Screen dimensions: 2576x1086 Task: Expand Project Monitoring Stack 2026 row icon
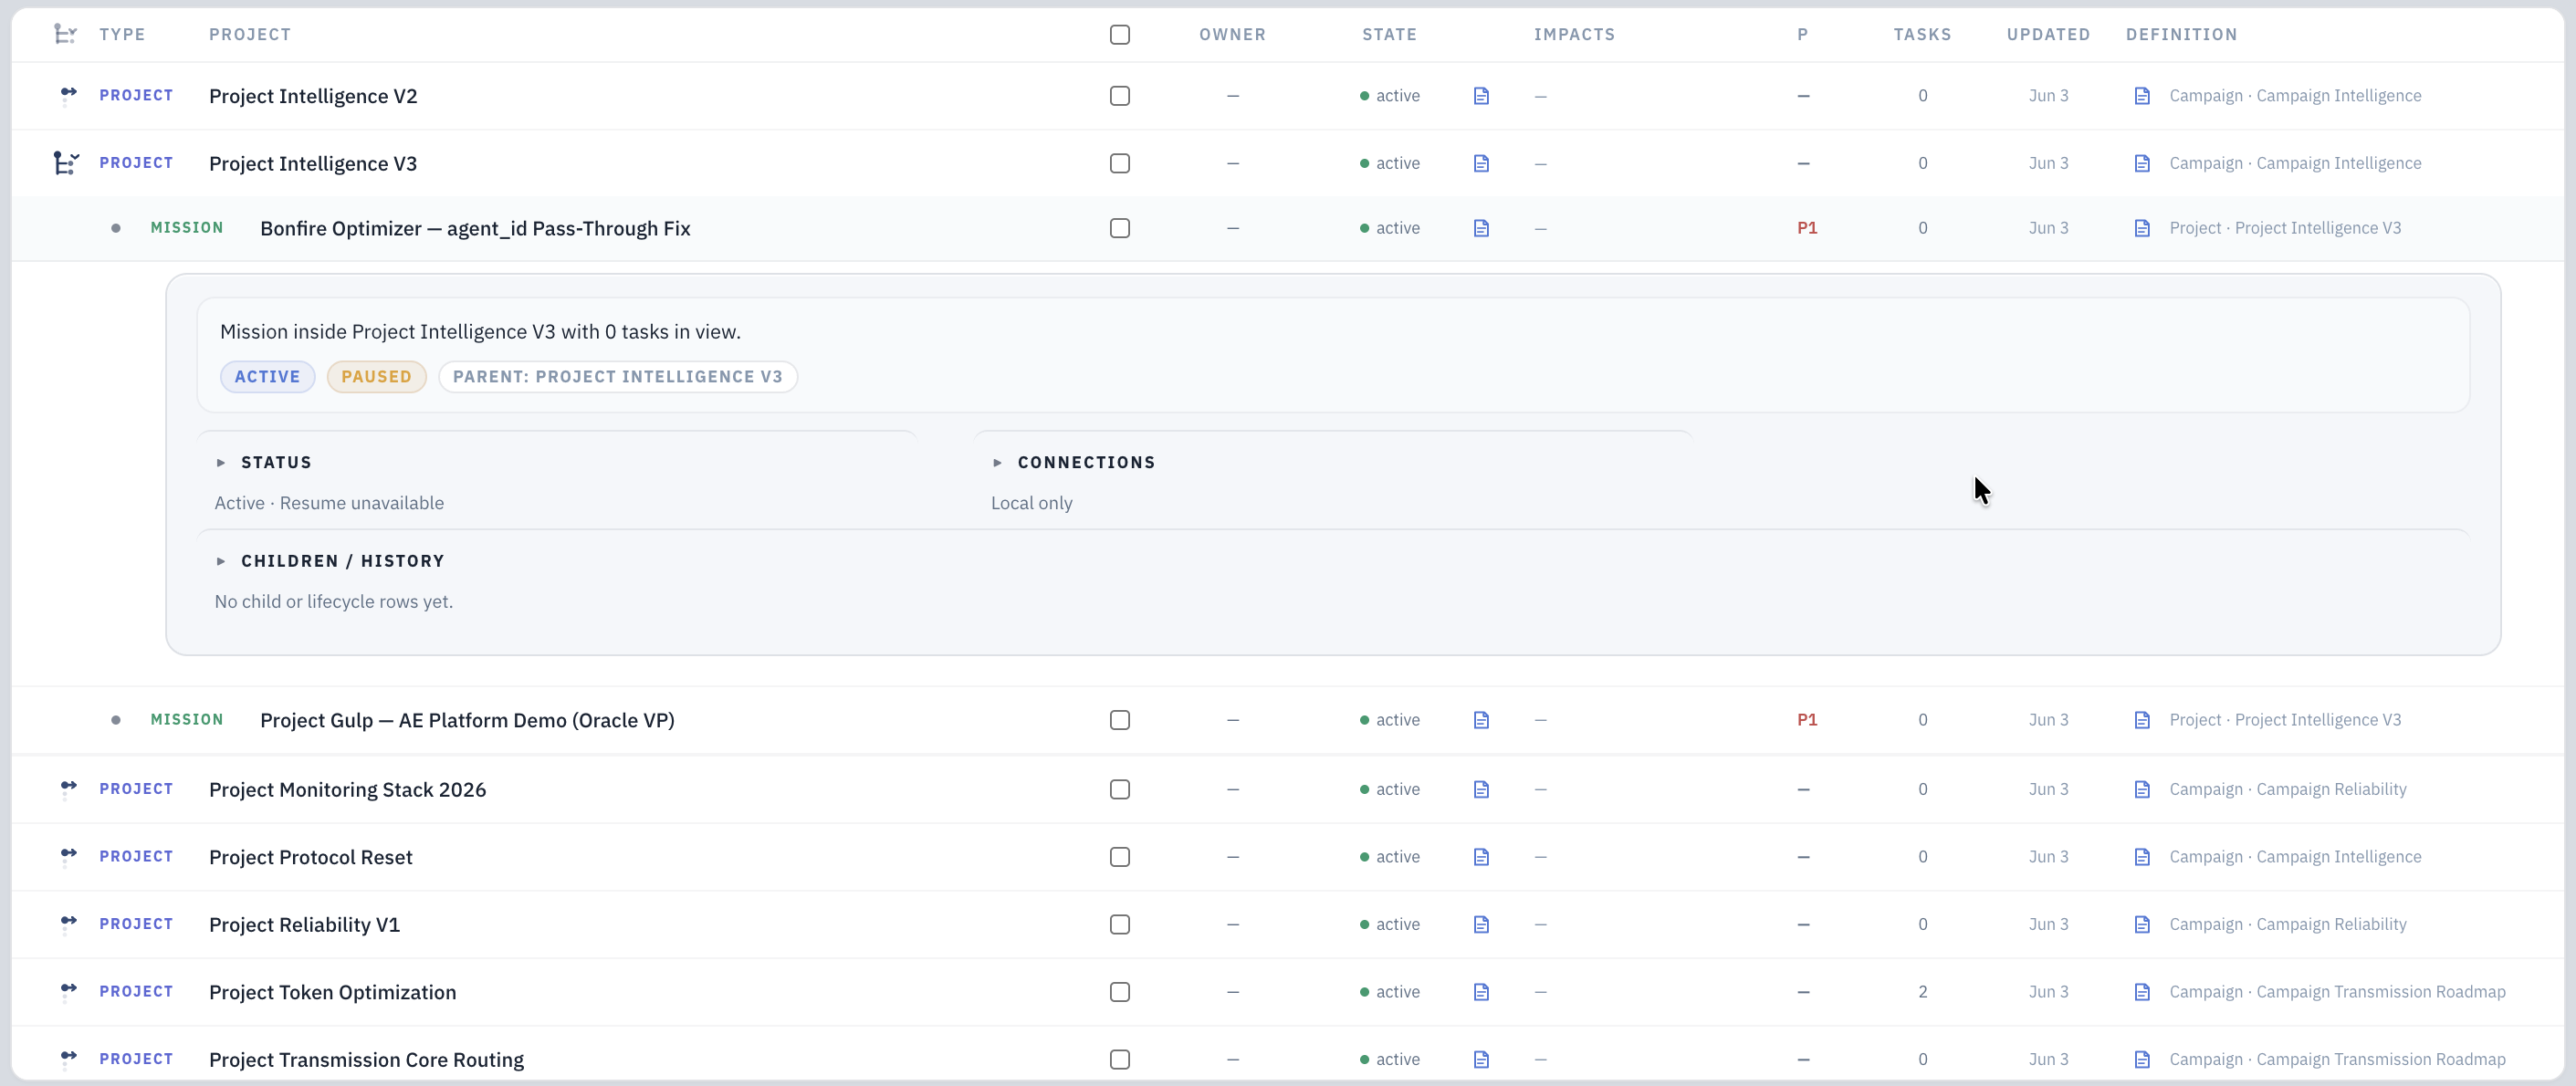(x=68, y=789)
